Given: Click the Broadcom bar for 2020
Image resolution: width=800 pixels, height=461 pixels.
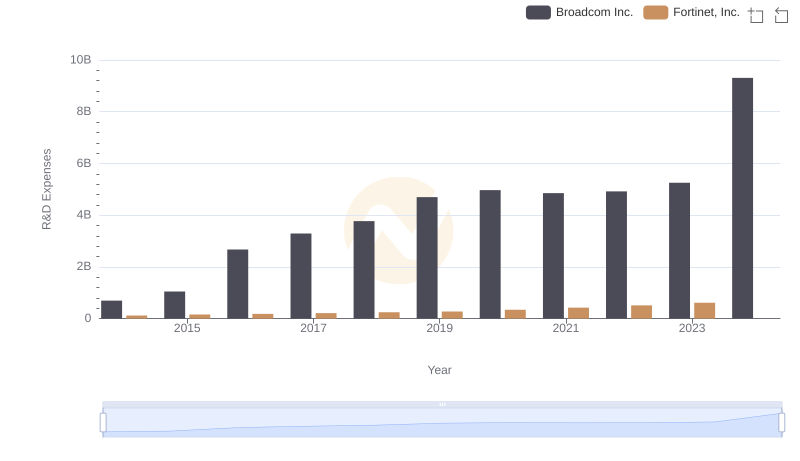Looking at the screenshot, I should pos(490,254).
